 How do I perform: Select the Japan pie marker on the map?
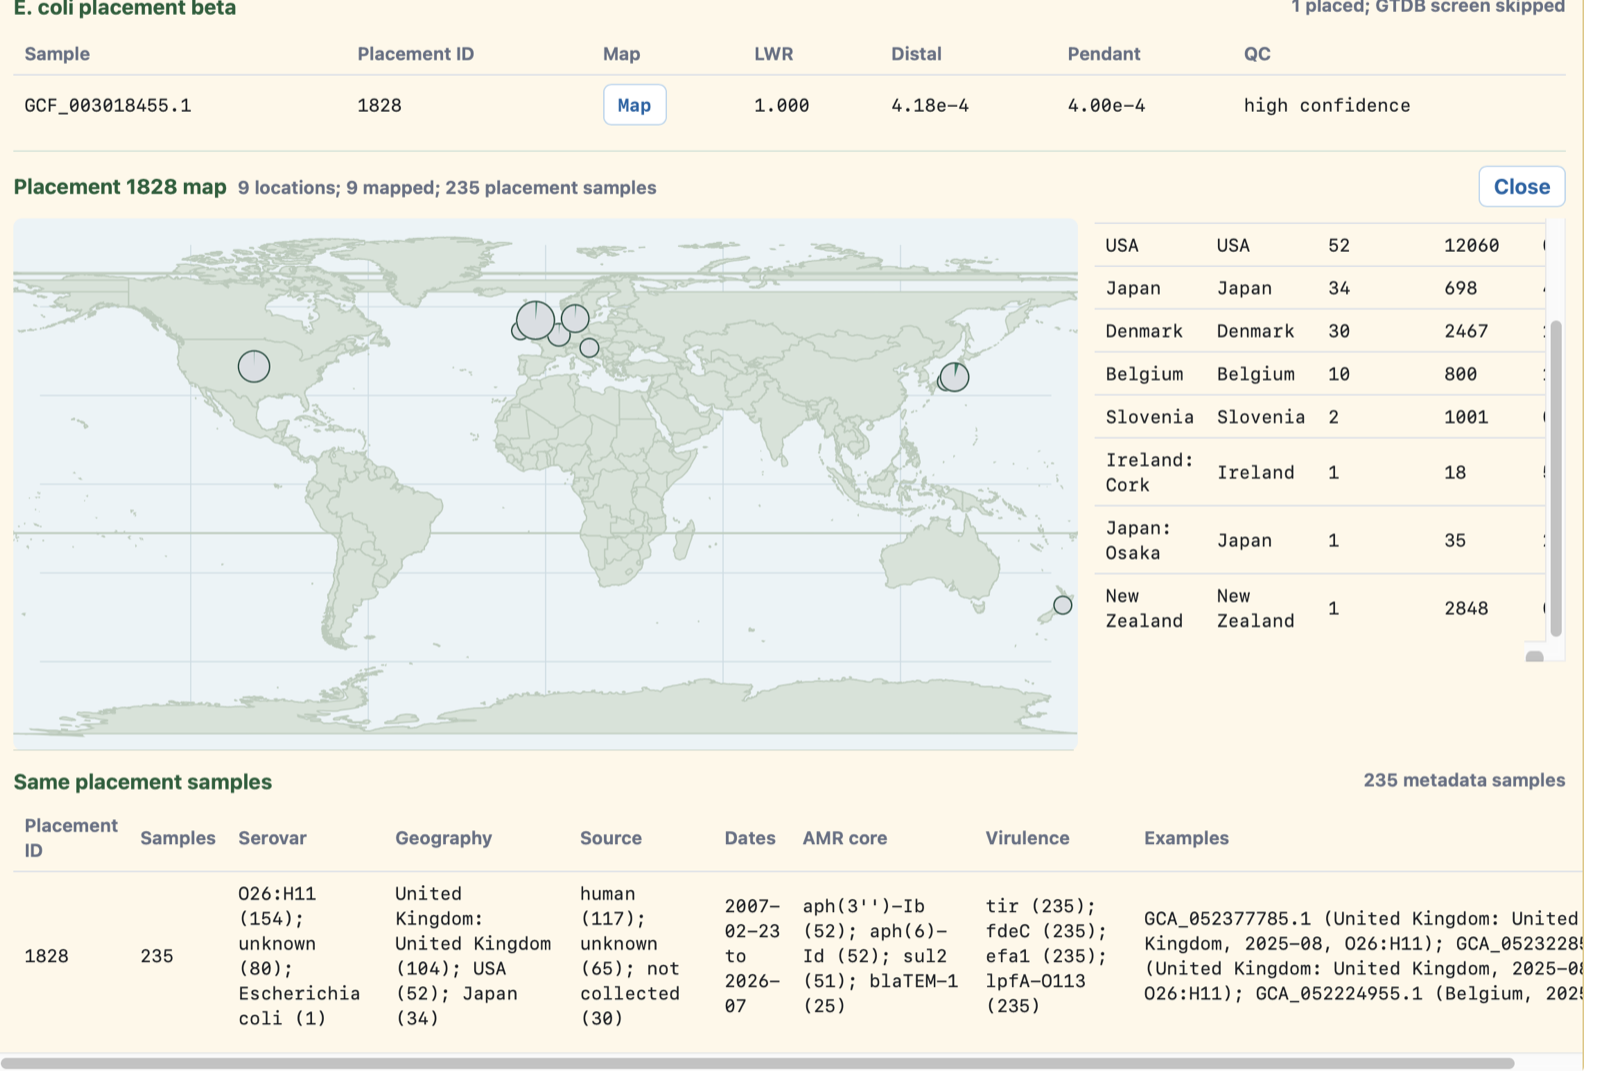[955, 377]
